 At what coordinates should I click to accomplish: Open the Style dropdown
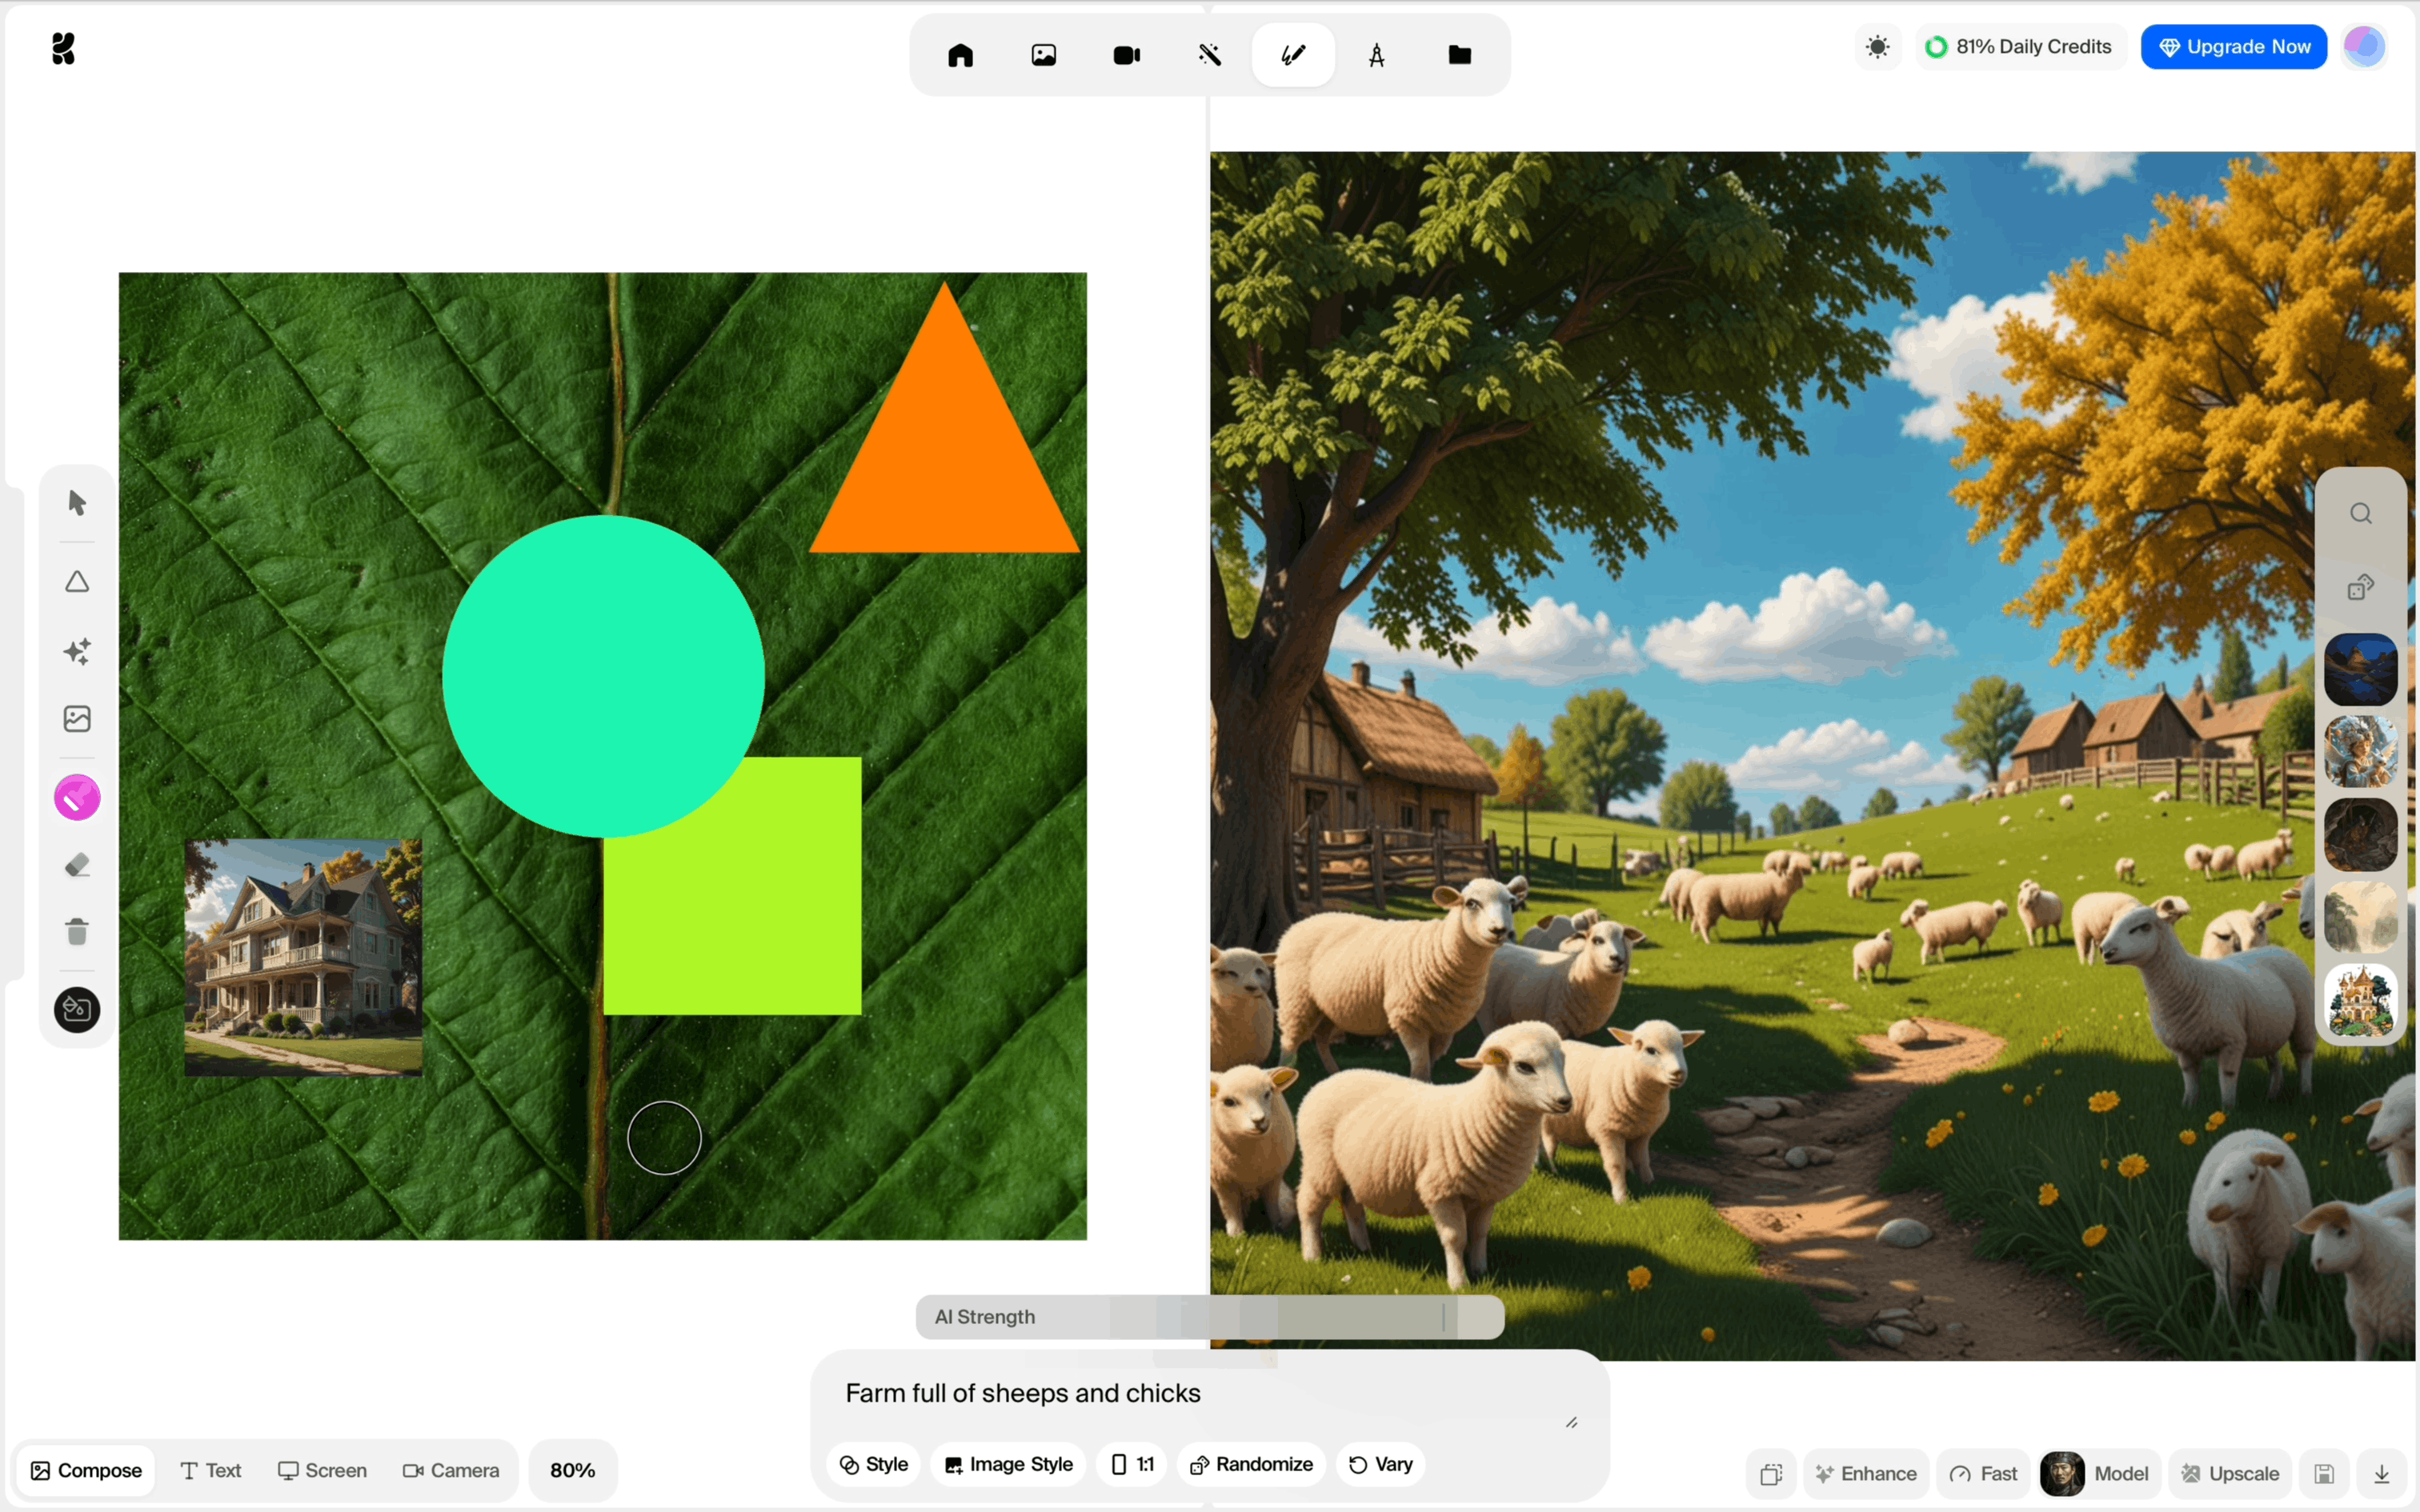click(873, 1464)
